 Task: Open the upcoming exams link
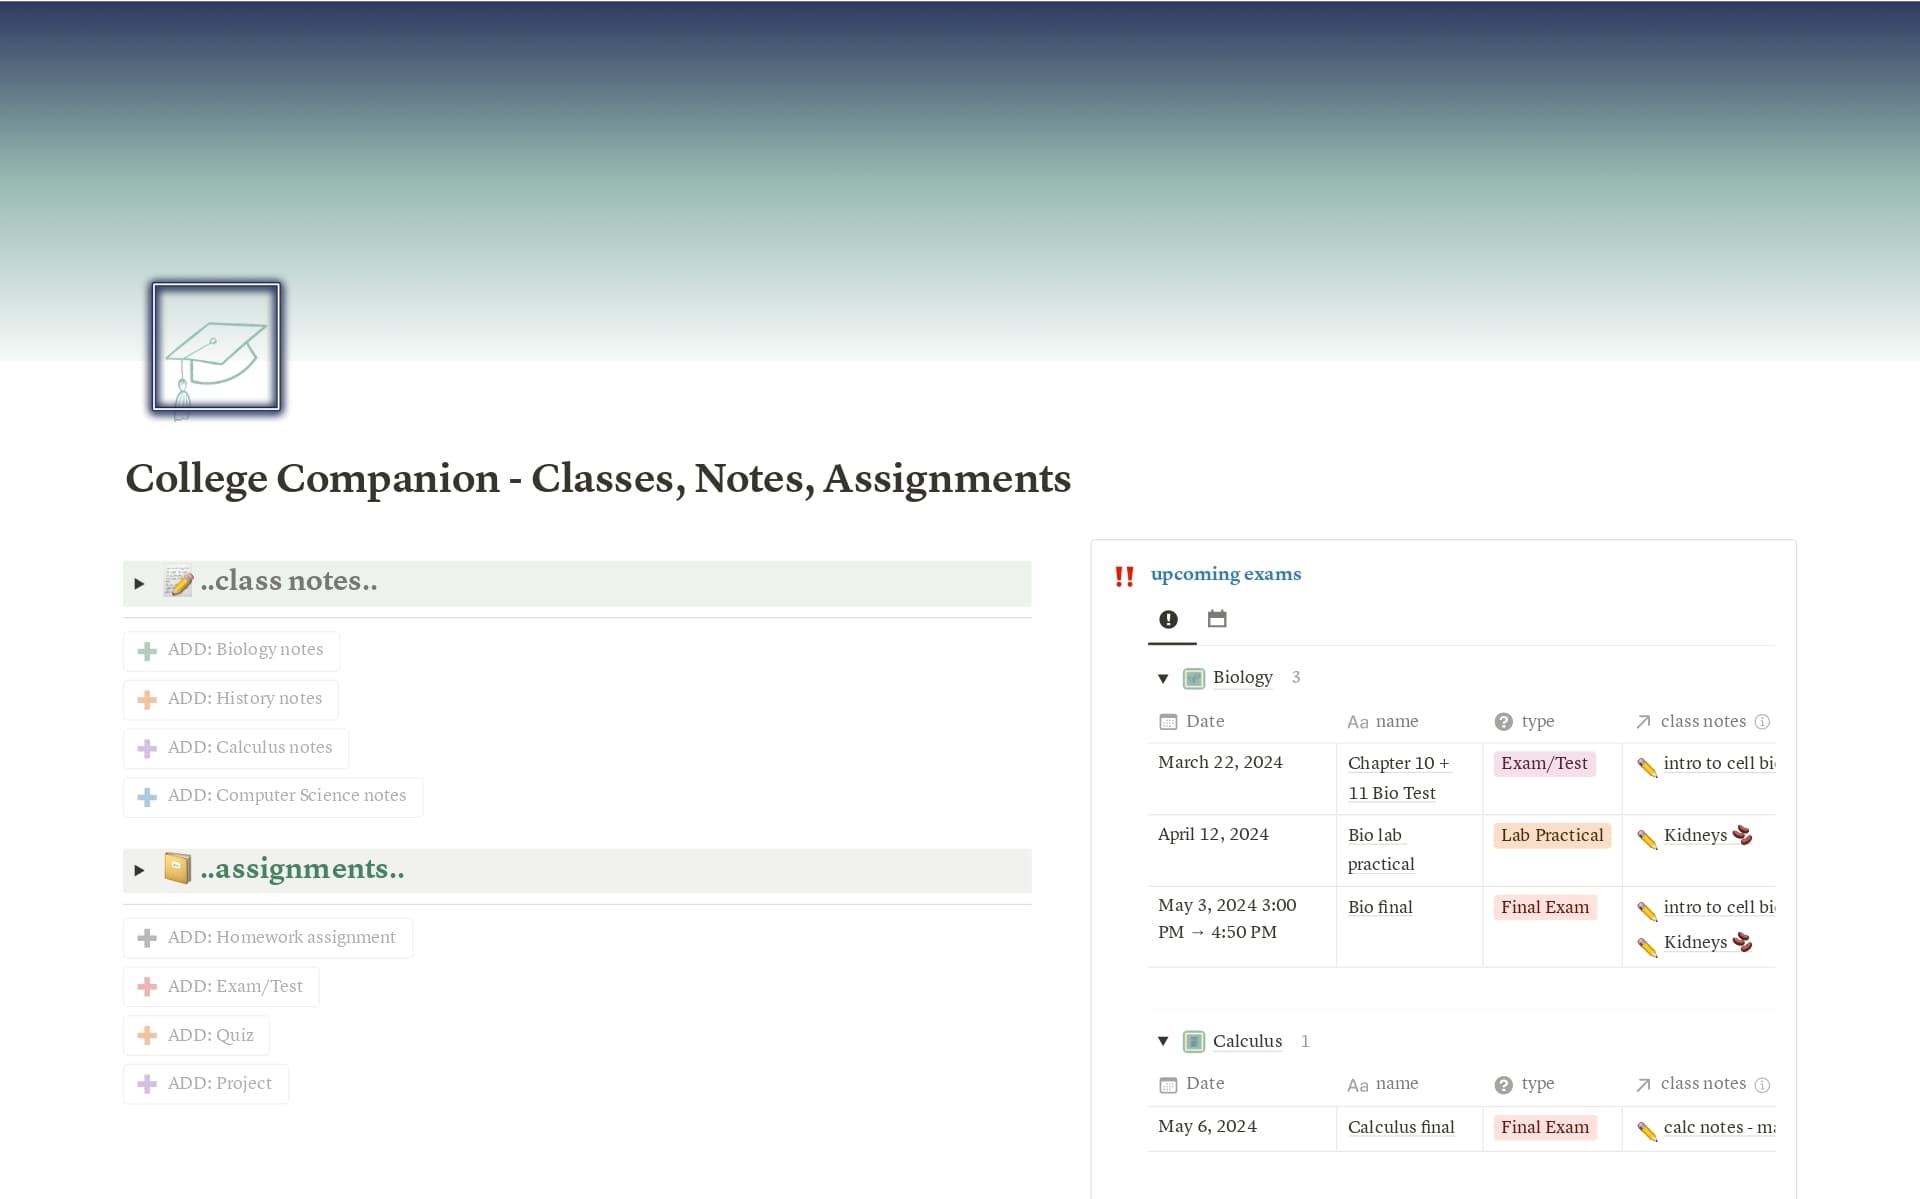point(1226,574)
